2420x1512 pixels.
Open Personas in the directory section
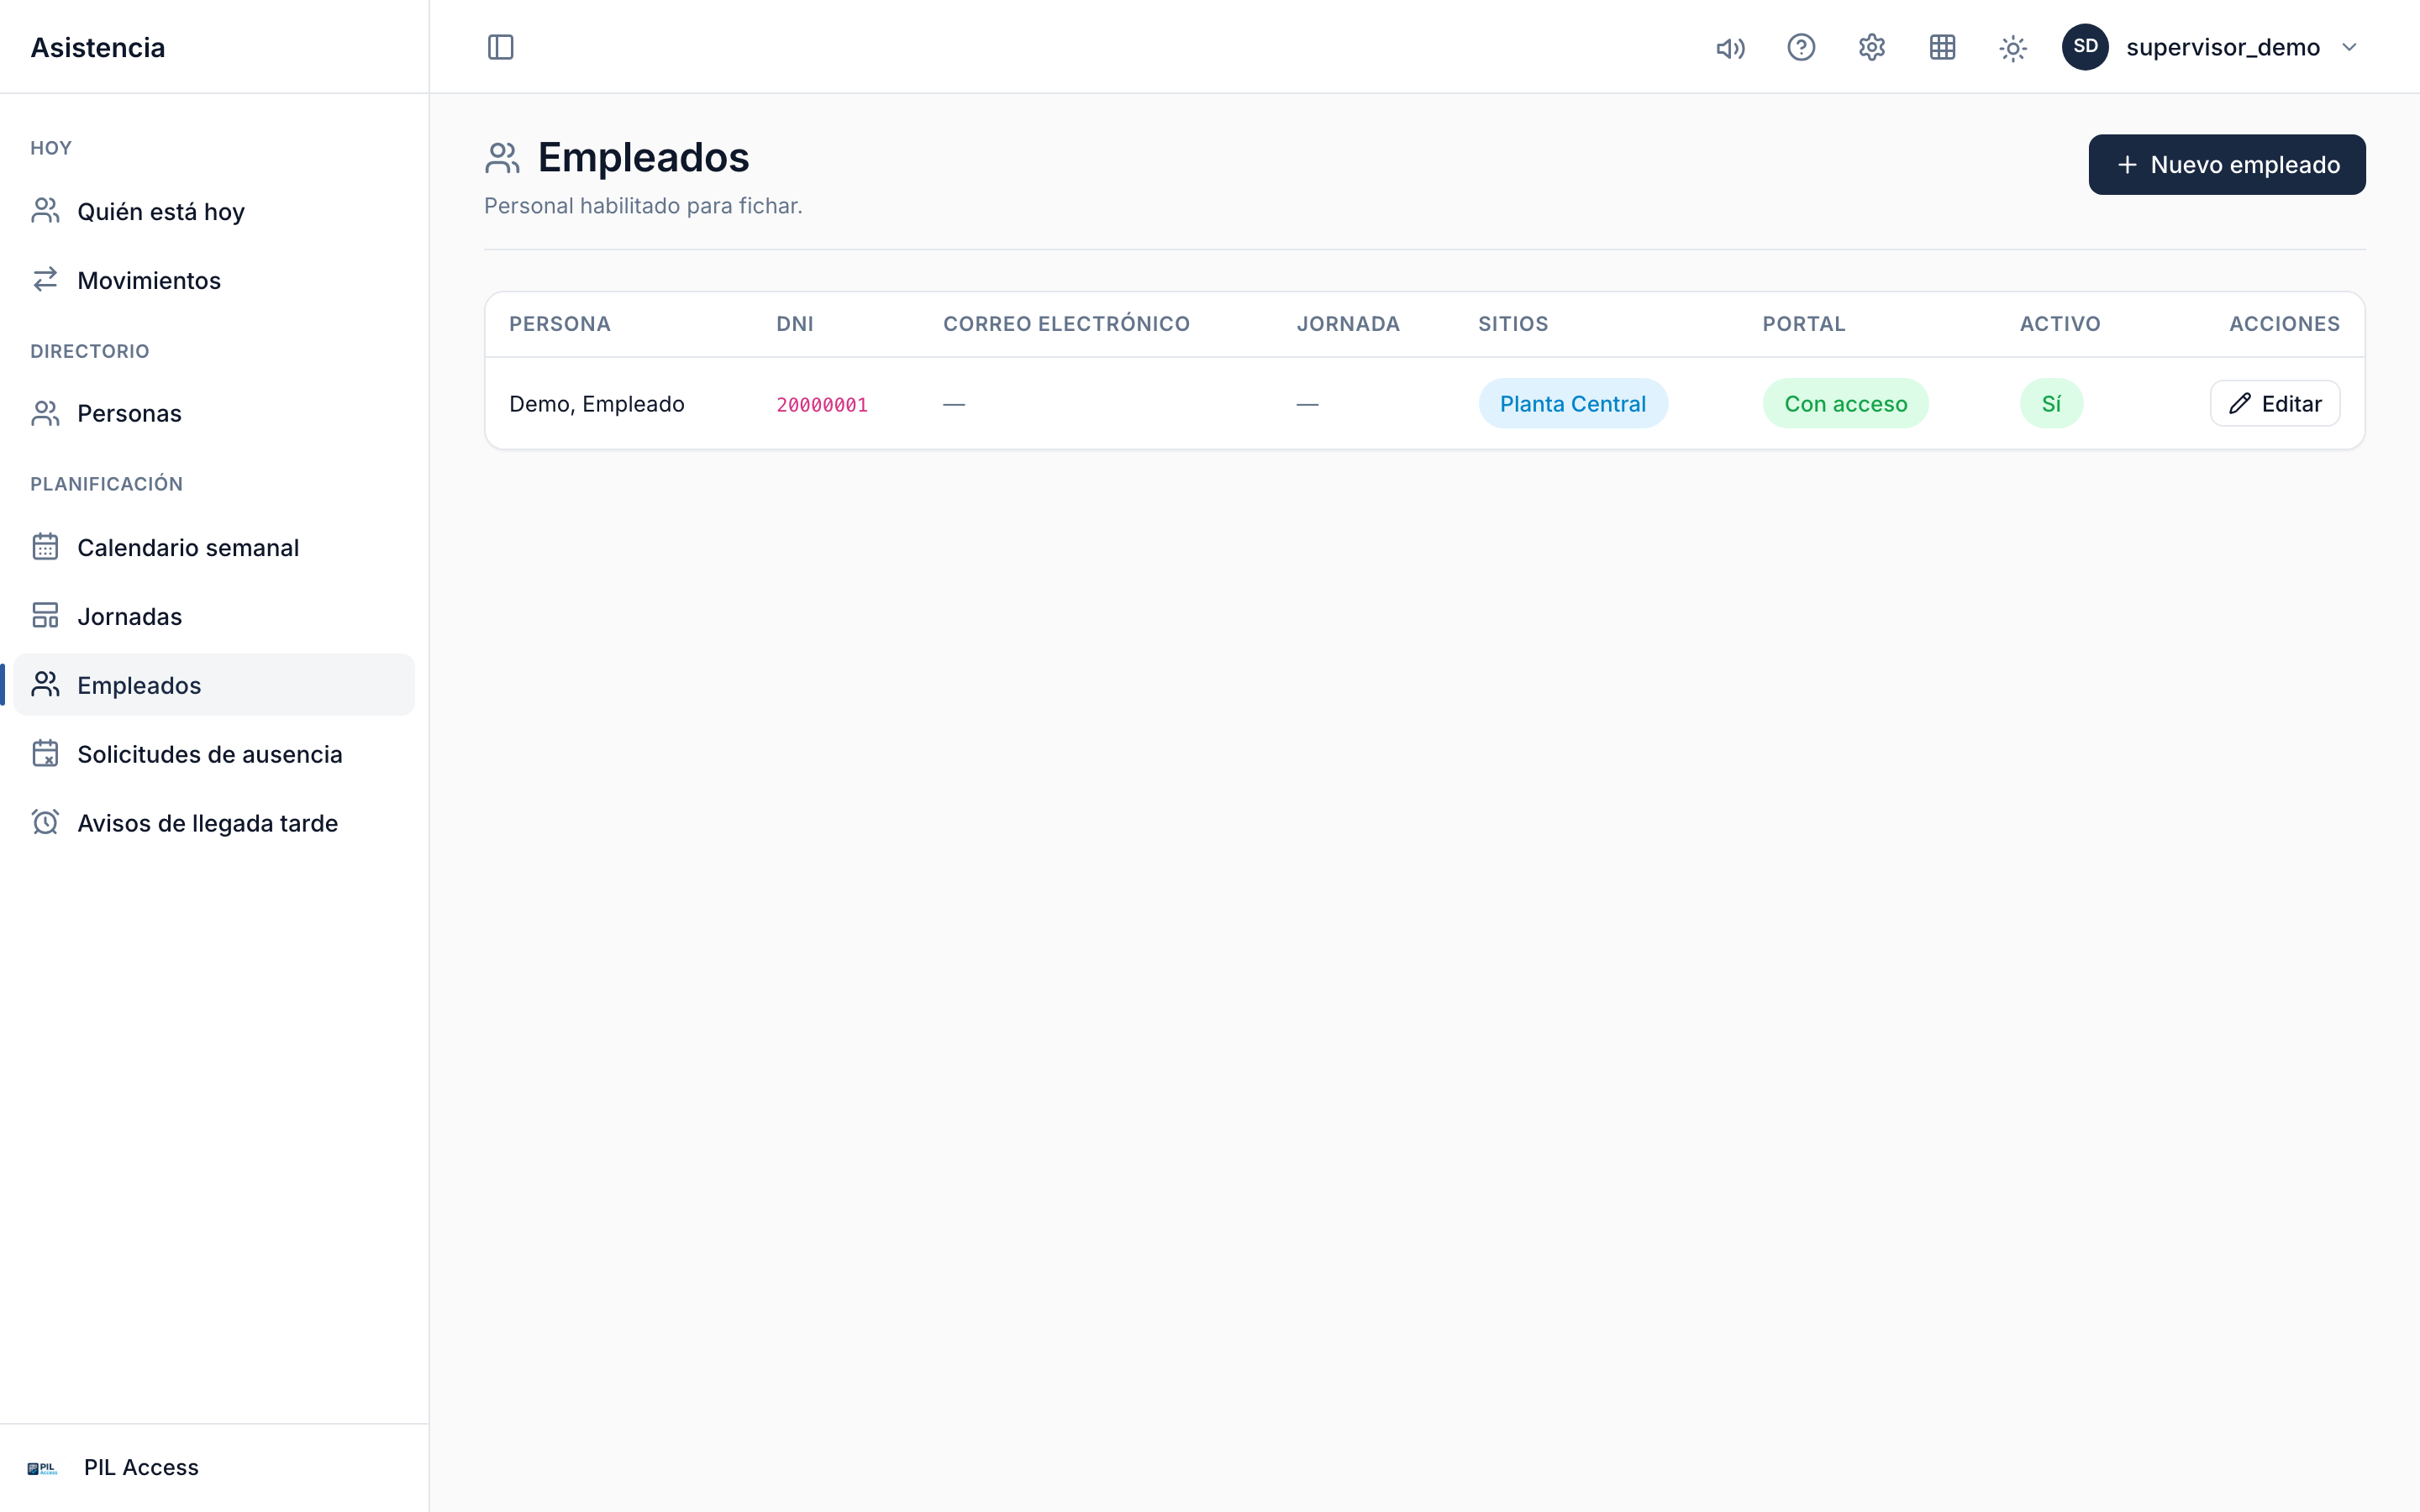point(214,413)
